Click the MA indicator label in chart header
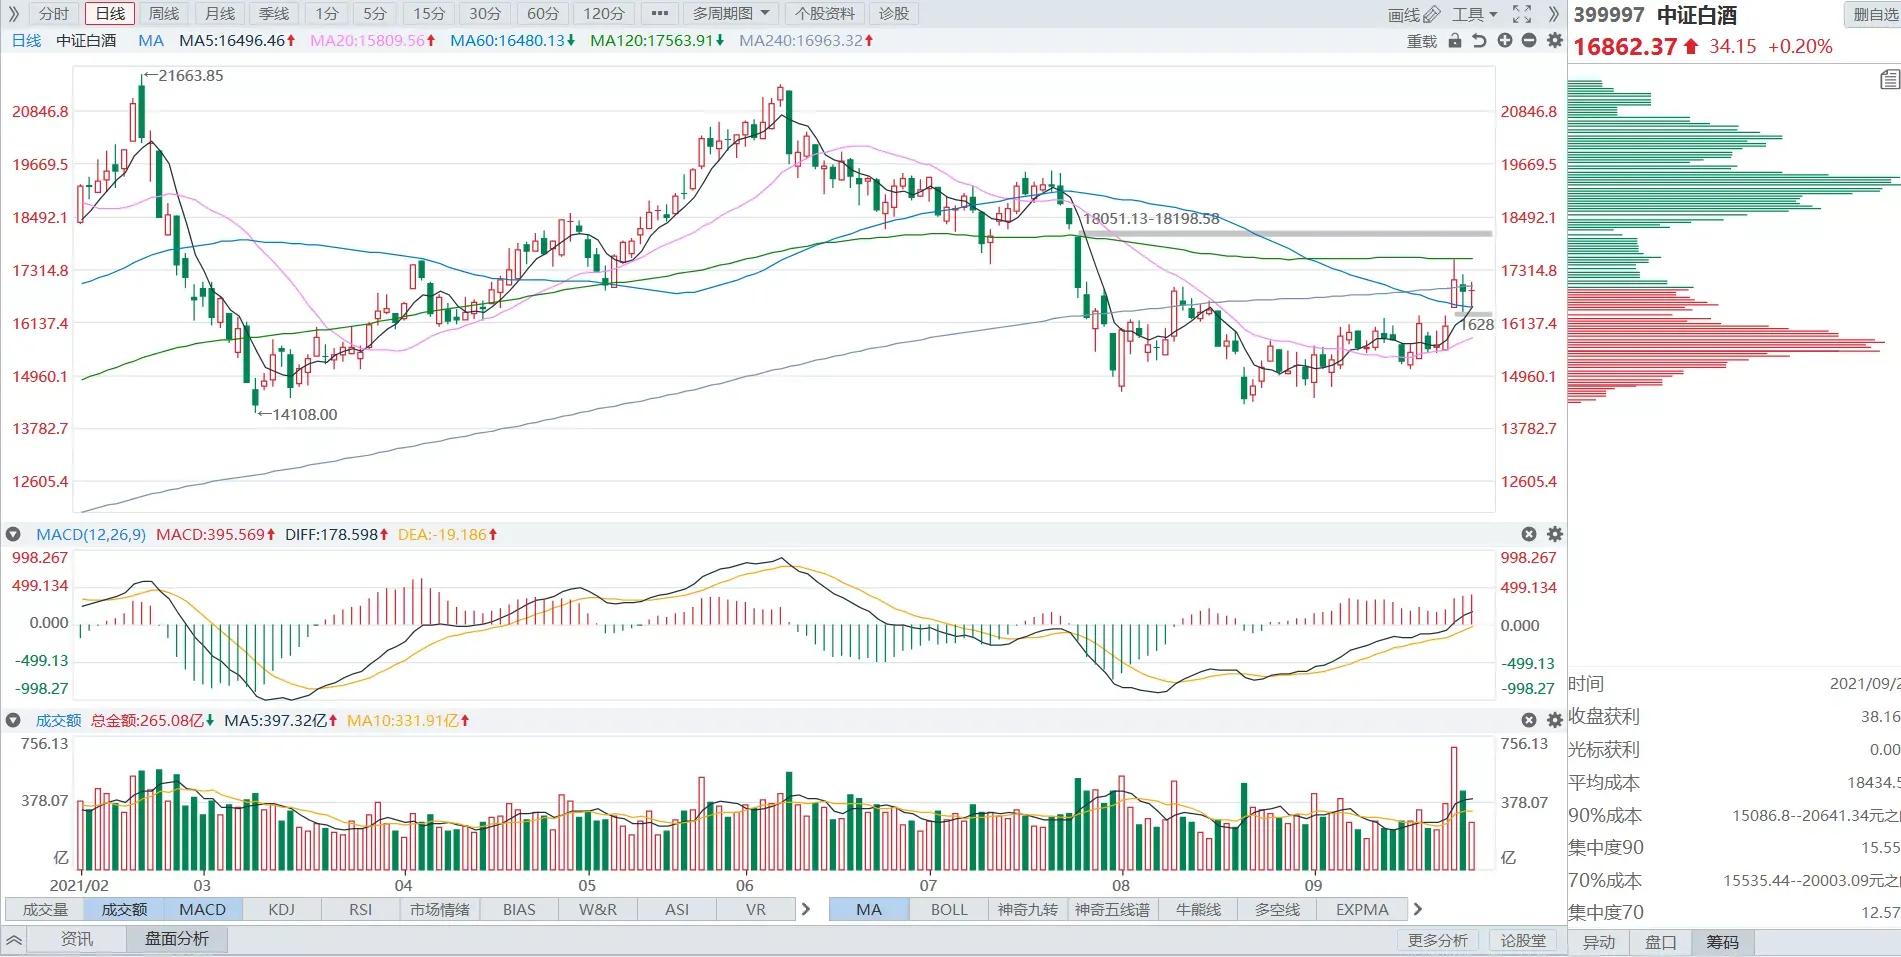The width and height of the screenshot is (1901, 957). pos(151,41)
